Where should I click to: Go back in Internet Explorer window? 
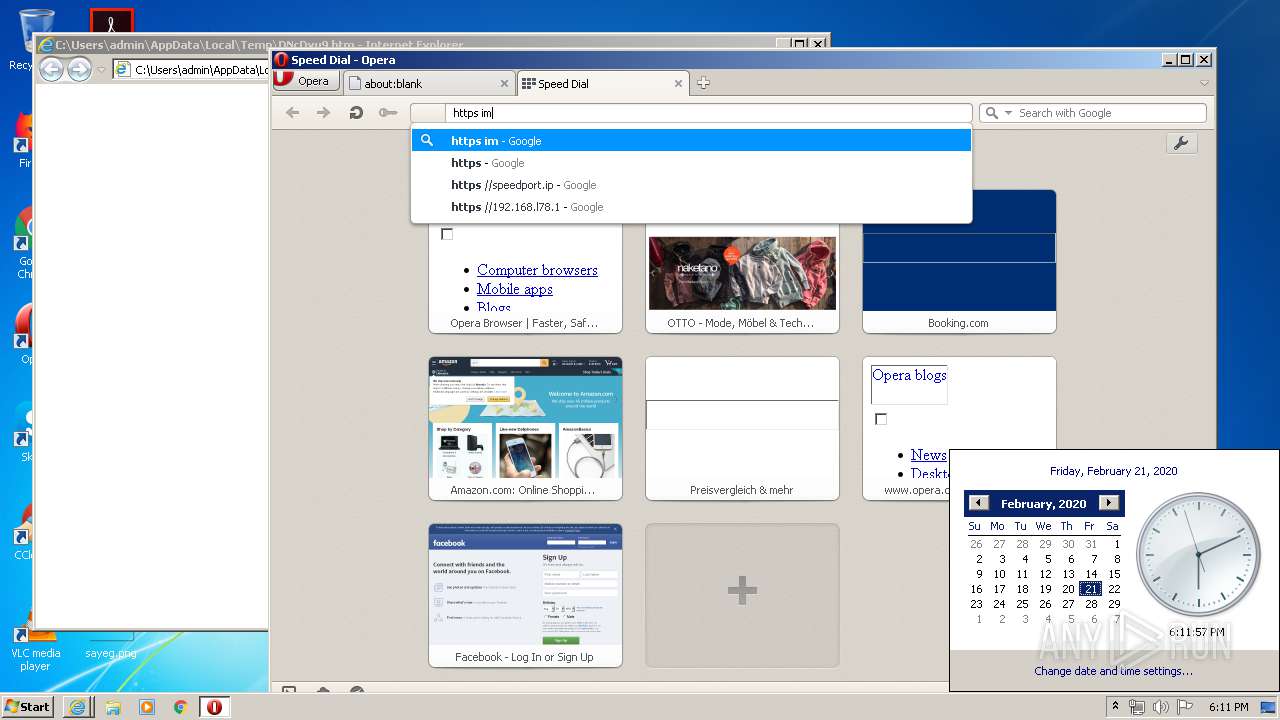click(x=51, y=69)
